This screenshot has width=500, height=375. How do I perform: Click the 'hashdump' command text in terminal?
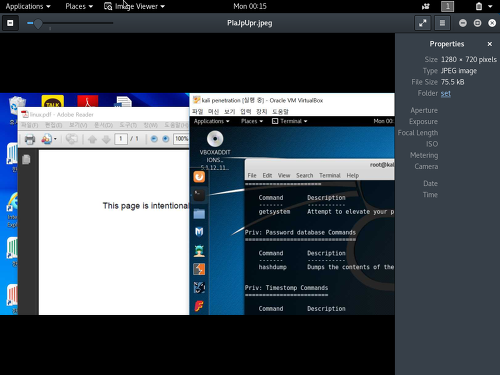(273, 267)
